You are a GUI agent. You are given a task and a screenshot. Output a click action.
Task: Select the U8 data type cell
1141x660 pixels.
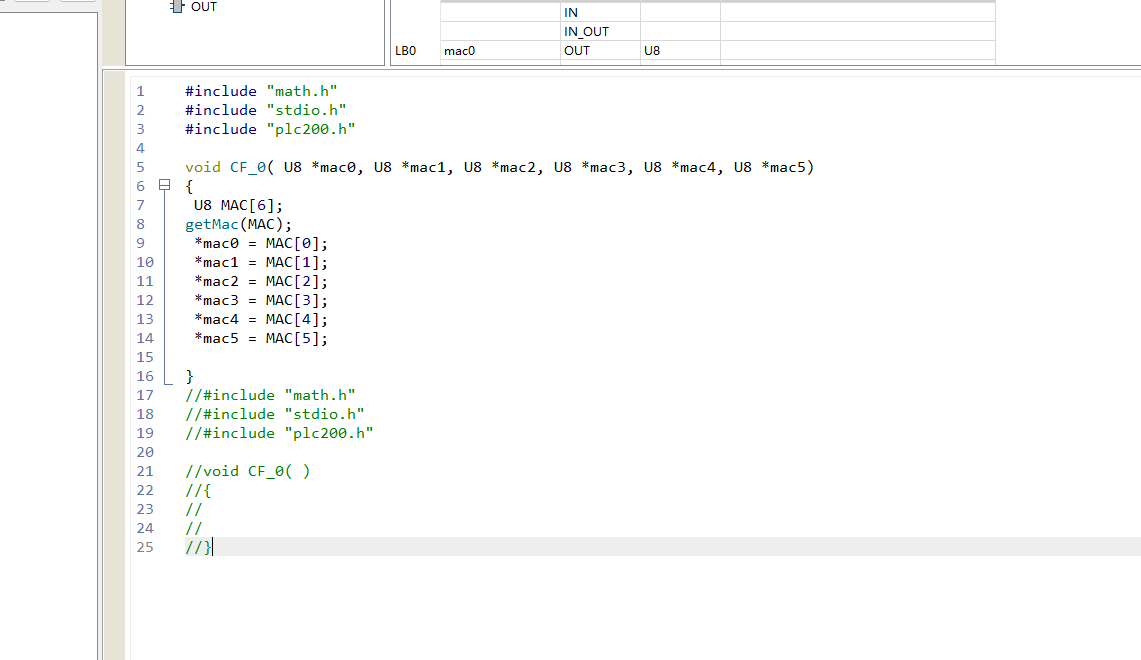[680, 51]
